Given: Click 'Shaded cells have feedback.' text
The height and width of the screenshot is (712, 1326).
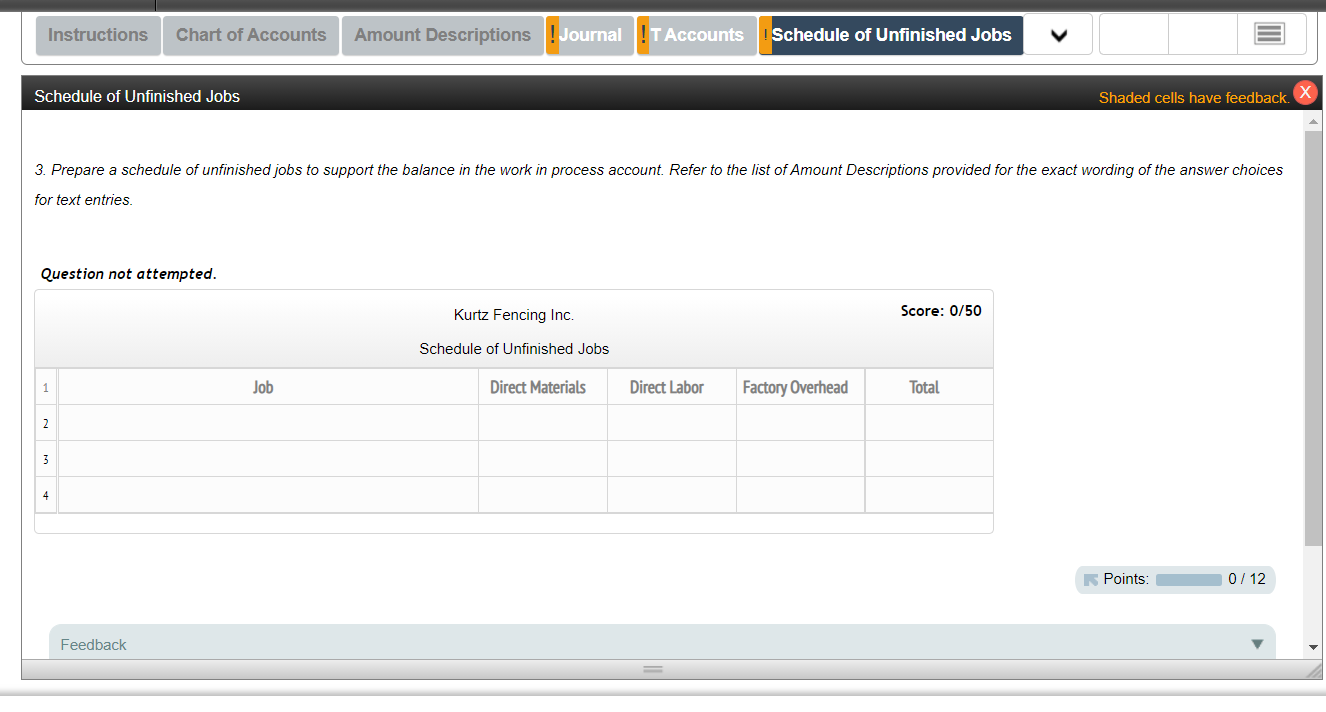Looking at the screenshot, I should click(x=1194, y=98).
